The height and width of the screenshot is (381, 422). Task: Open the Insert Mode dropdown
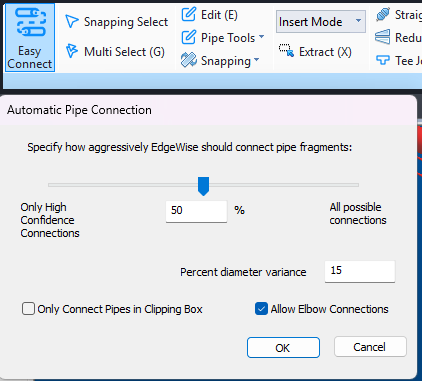(321, 22)
